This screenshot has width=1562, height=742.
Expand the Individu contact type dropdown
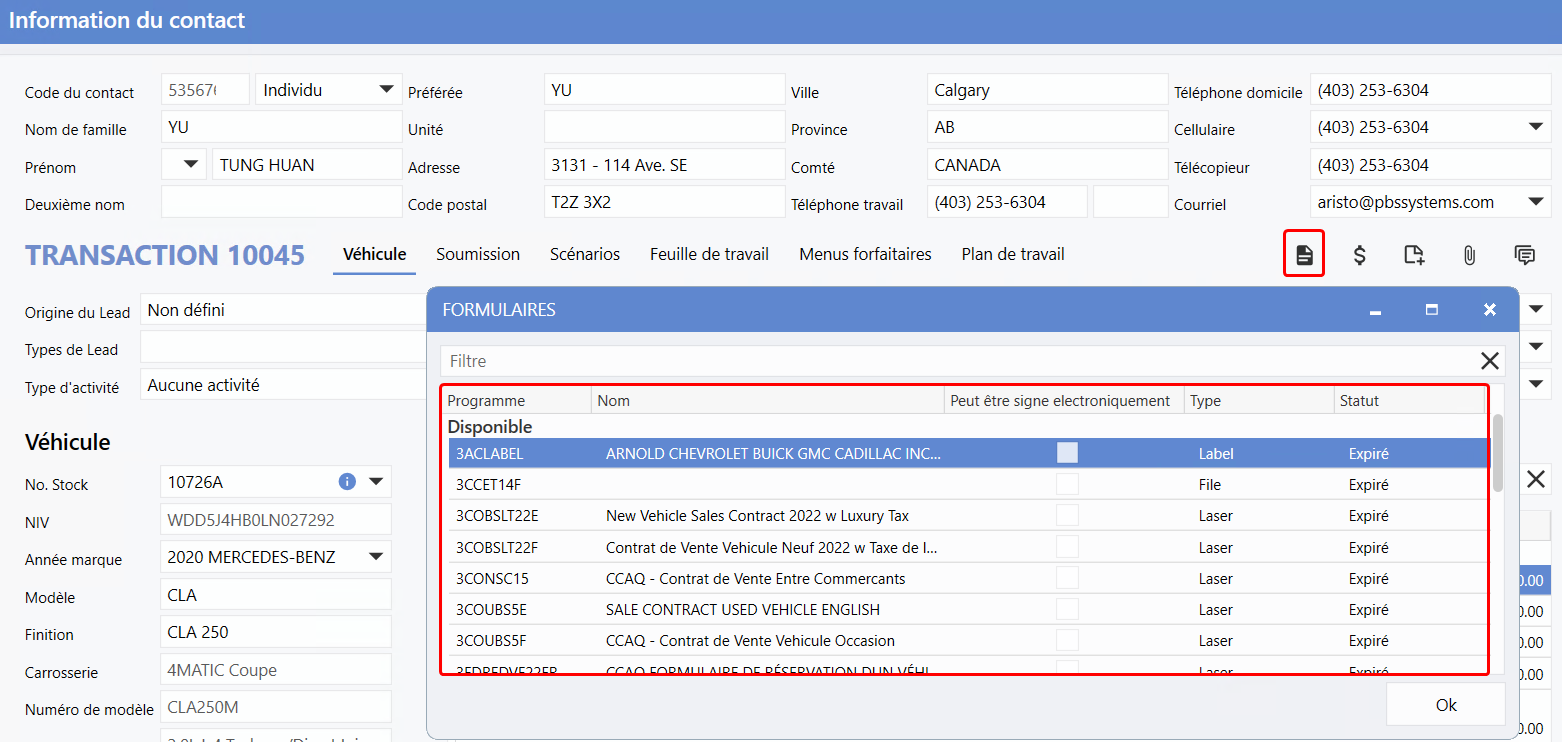[386, 90]
